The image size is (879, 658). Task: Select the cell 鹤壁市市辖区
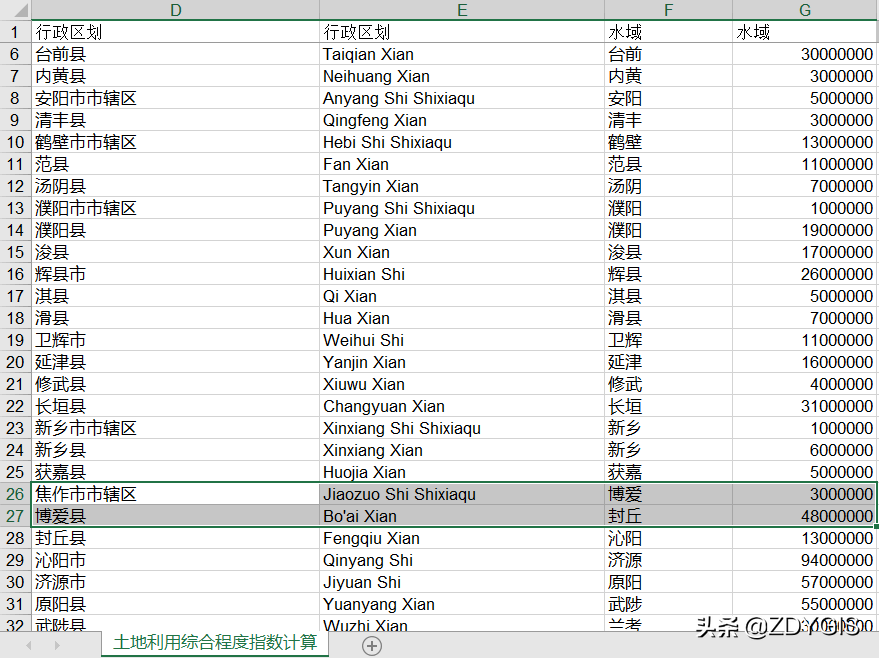click(x=175, y=142)
